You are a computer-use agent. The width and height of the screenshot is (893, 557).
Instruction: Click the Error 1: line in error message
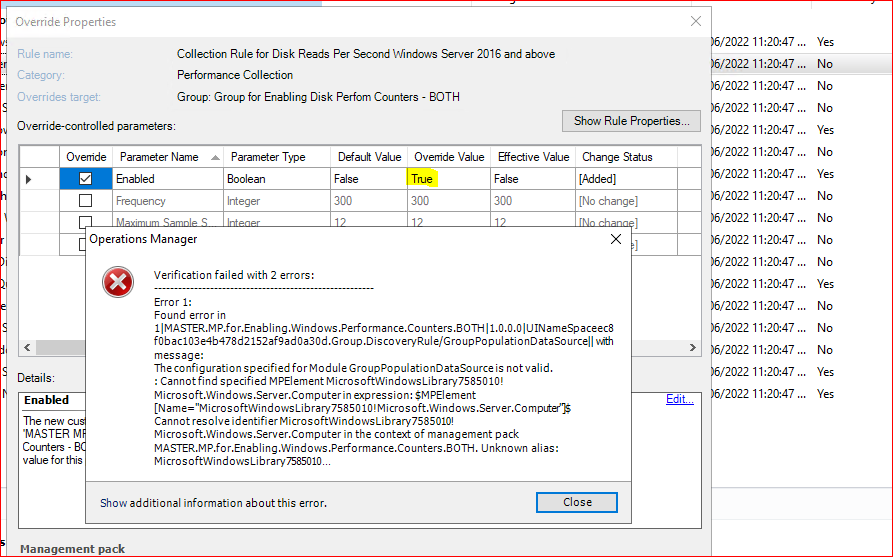tap(173, 302)
